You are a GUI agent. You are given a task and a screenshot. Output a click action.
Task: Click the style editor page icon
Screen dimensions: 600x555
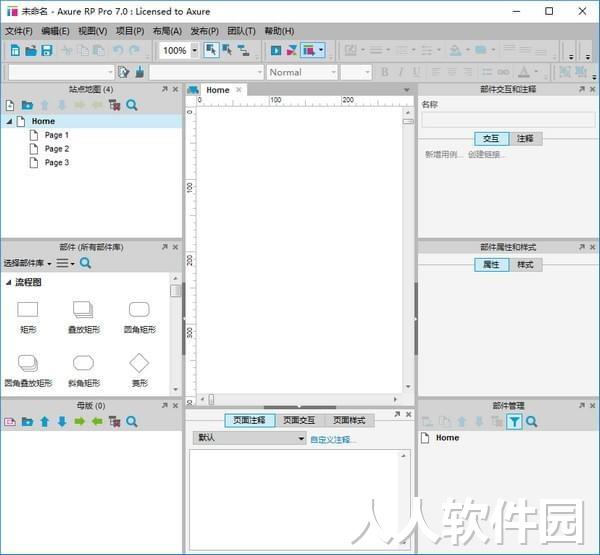pos(124,72)
